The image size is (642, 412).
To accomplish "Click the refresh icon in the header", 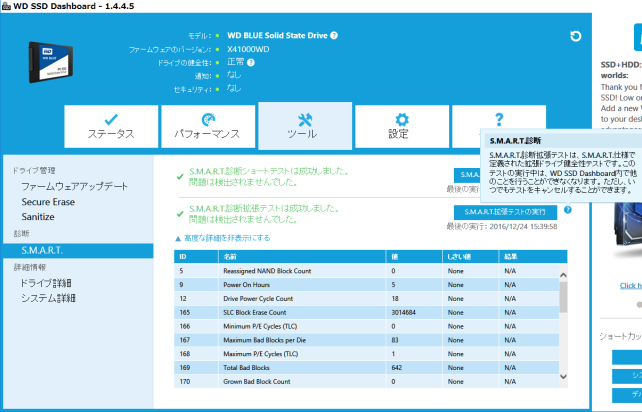I will [575, 37].
